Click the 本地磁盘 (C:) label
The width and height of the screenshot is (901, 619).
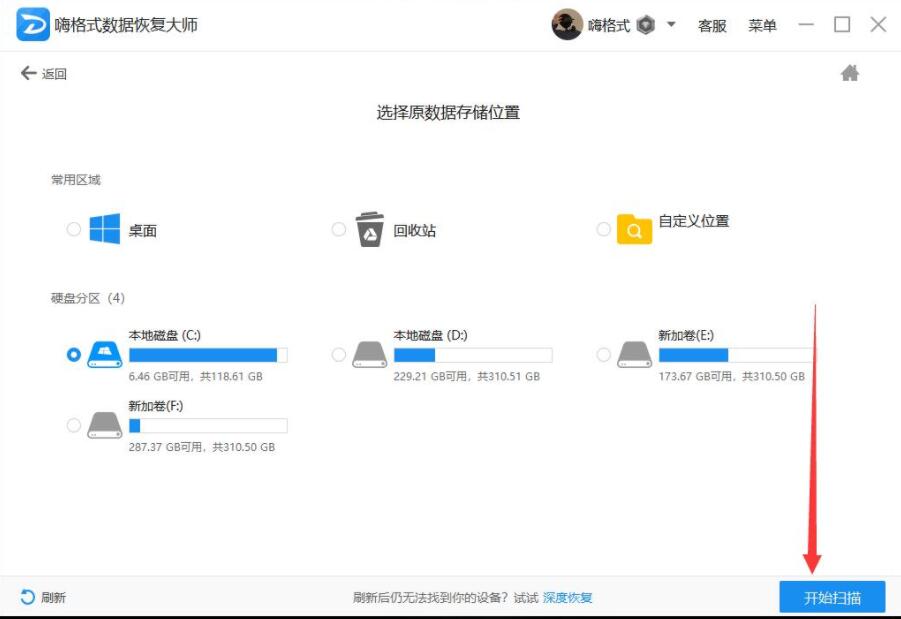(164, 335)
